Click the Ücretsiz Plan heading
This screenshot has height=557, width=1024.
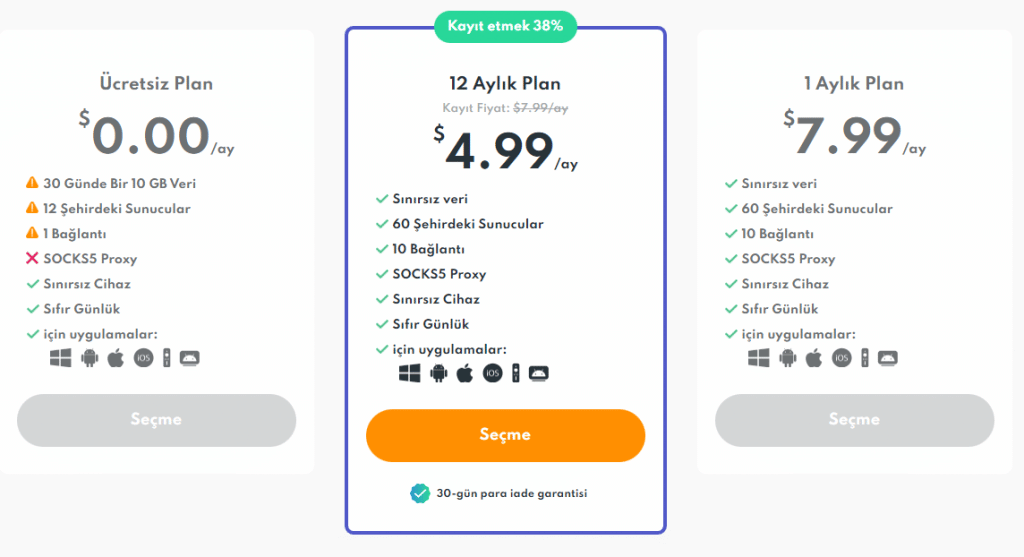[156, 84]
